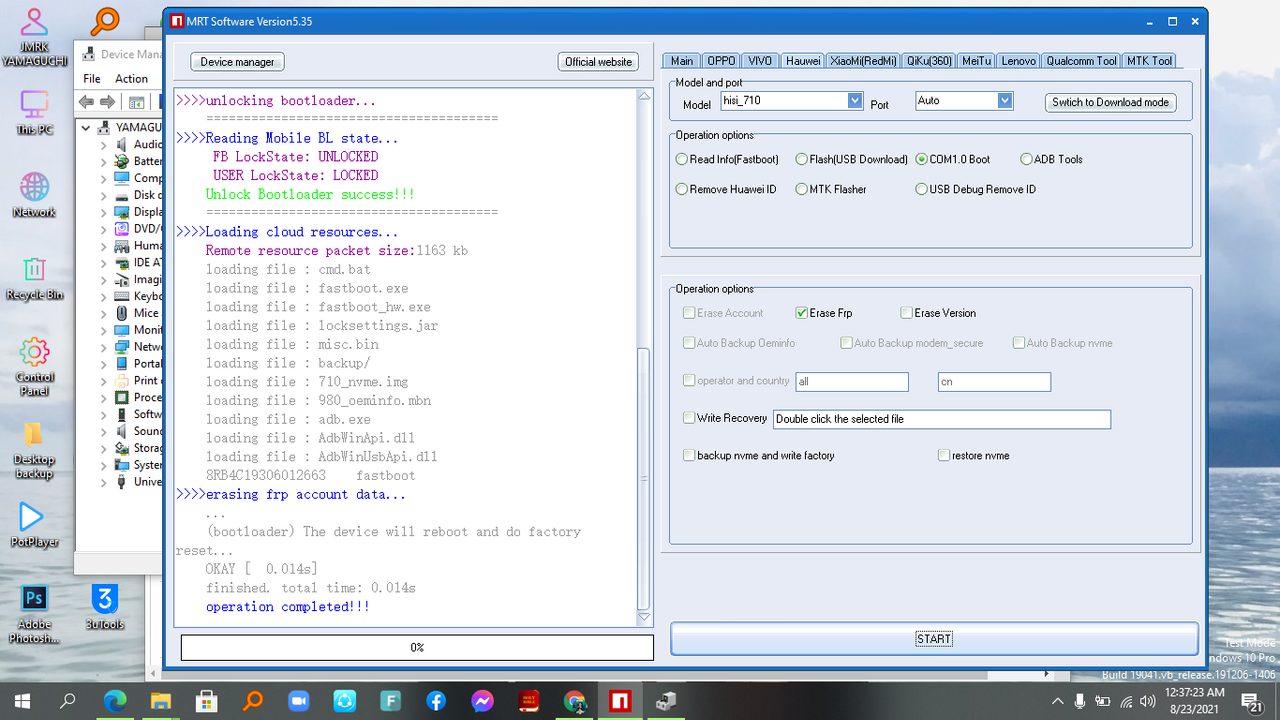Open File Explorer from the taskbar
This screenshot has width=1280, height=720.
tap(161, 701)
